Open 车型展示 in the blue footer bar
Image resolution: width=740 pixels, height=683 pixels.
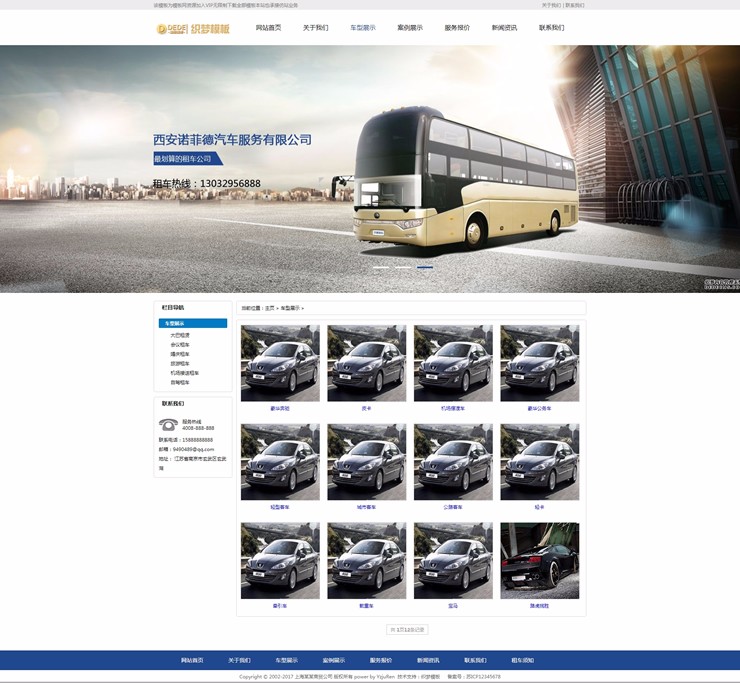286,660
